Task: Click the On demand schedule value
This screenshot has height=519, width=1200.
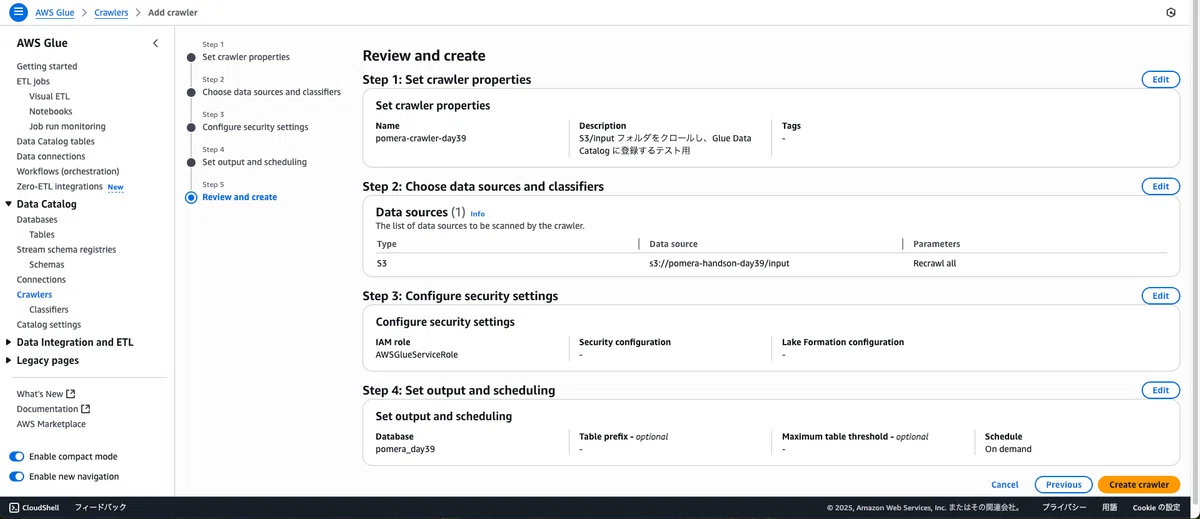Action: tap(1008, 449)
